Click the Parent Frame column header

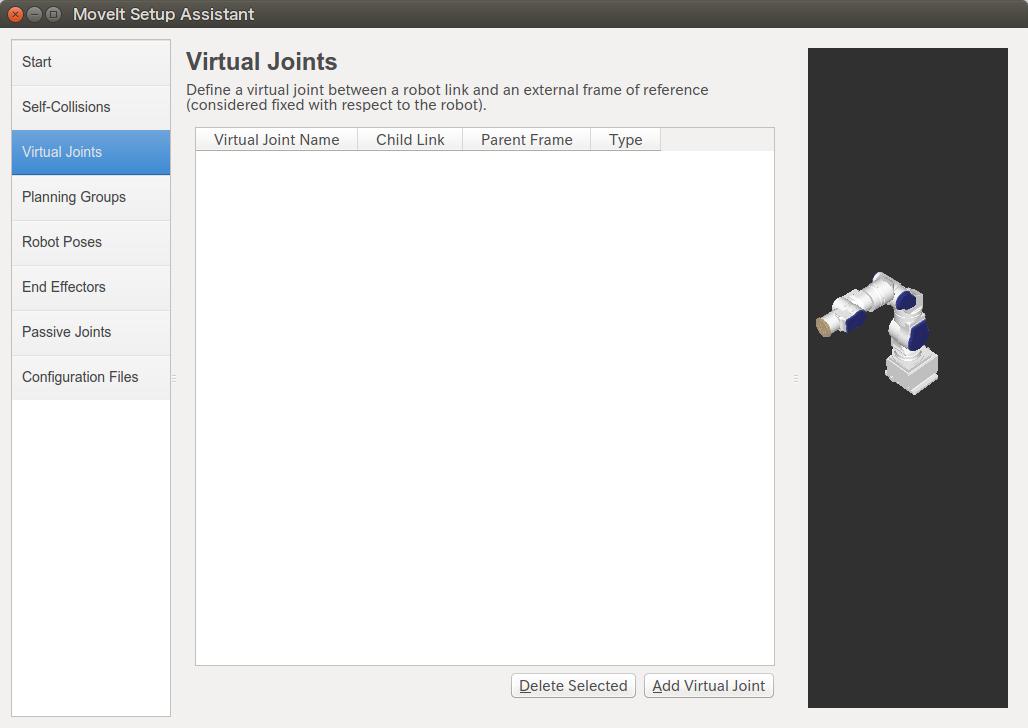pyautogui.click(x=526, y=140)
